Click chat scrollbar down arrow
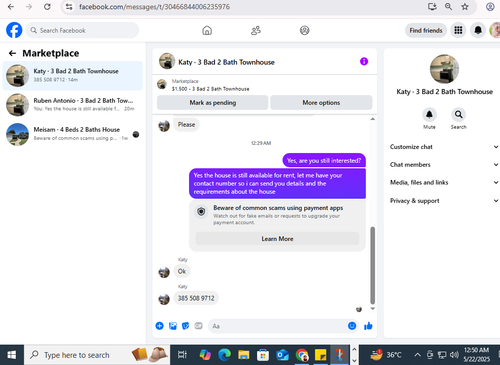 pos(373,309)
